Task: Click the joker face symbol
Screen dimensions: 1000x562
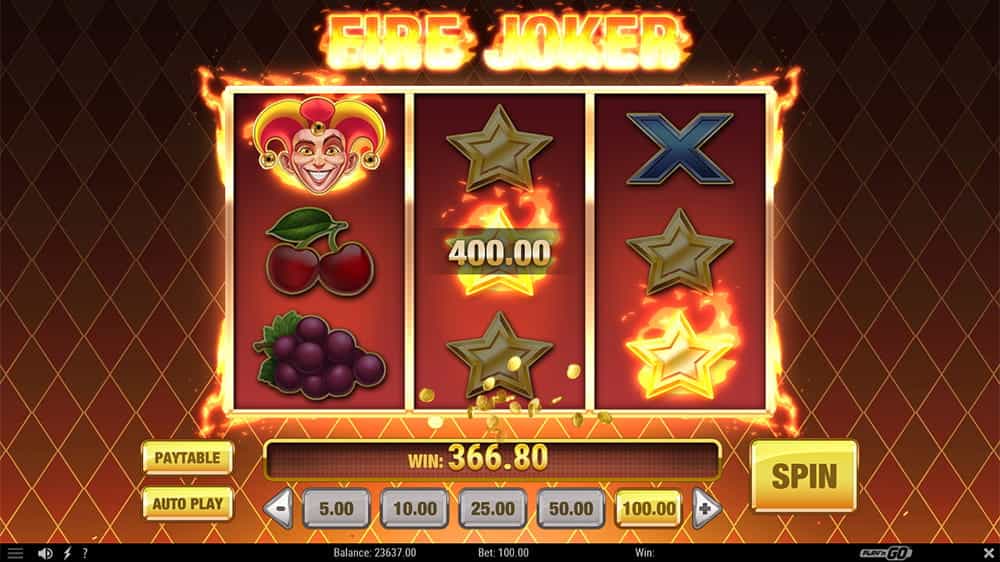Action: tap(319, 145)
